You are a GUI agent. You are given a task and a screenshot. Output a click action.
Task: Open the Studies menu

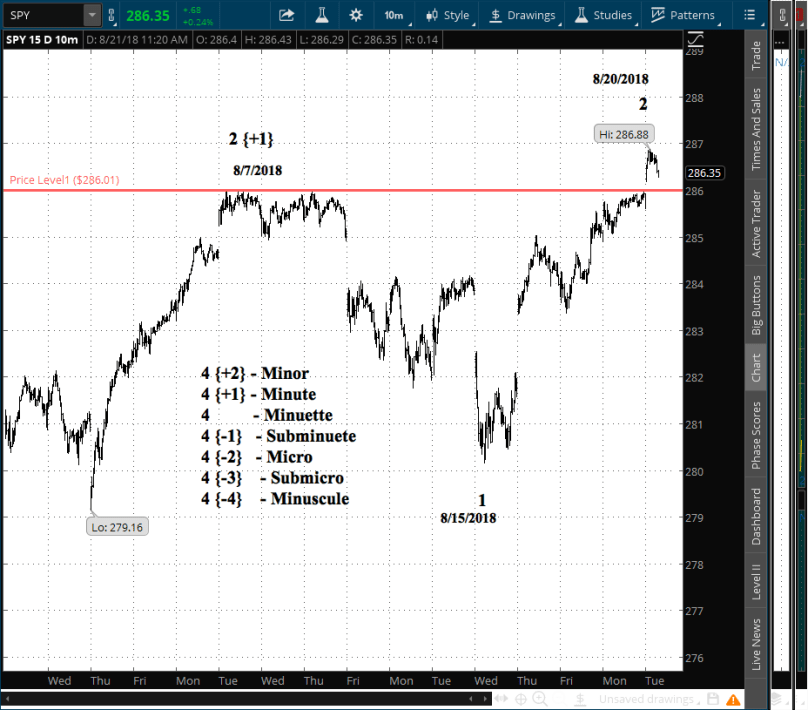coord(603,15)
